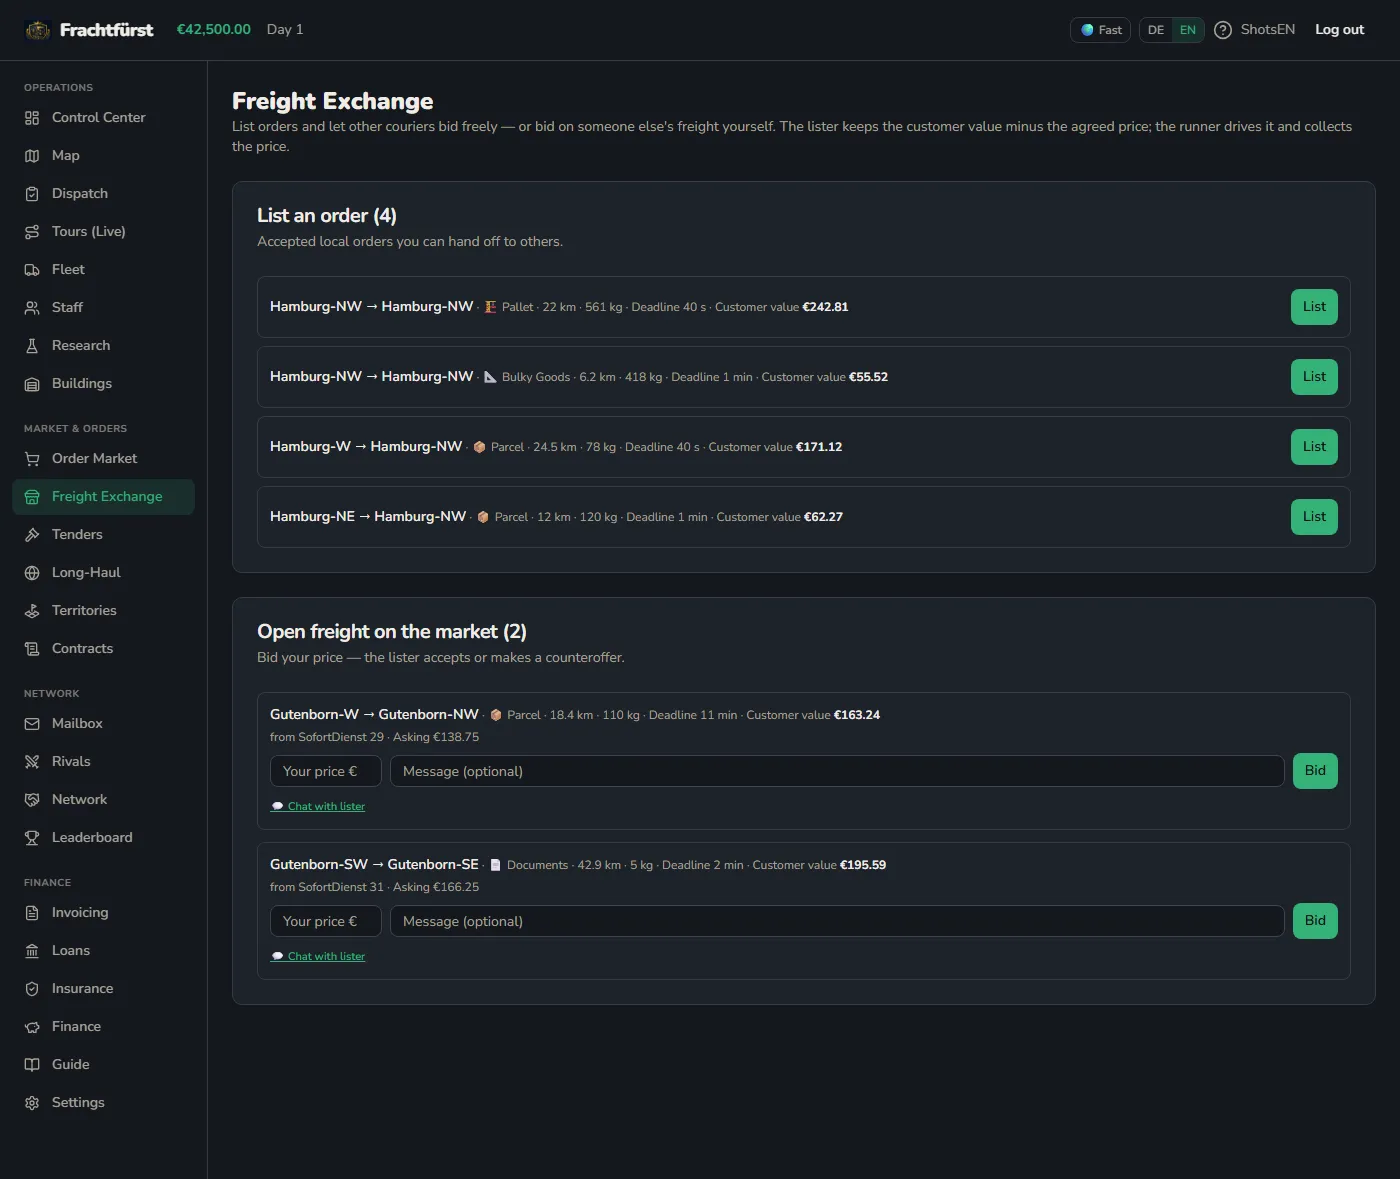Focus Your price field for Gutenborn-W freight
Screen dimensions: 1400x1179
(326, 771)
